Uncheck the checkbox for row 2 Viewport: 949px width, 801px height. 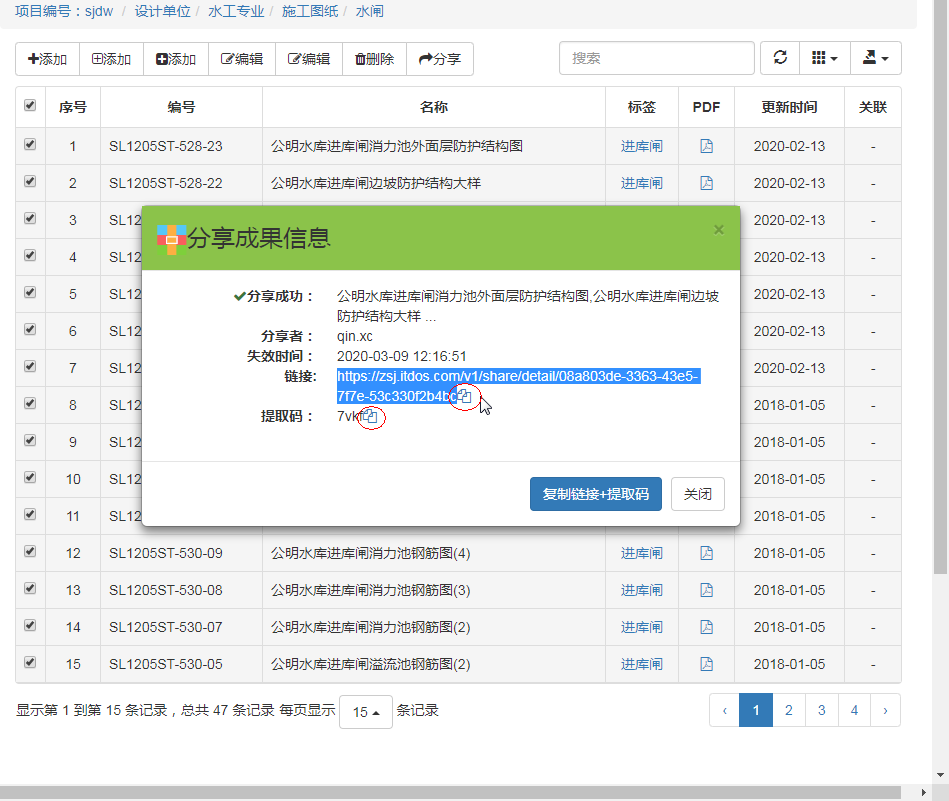pos(30,181)
